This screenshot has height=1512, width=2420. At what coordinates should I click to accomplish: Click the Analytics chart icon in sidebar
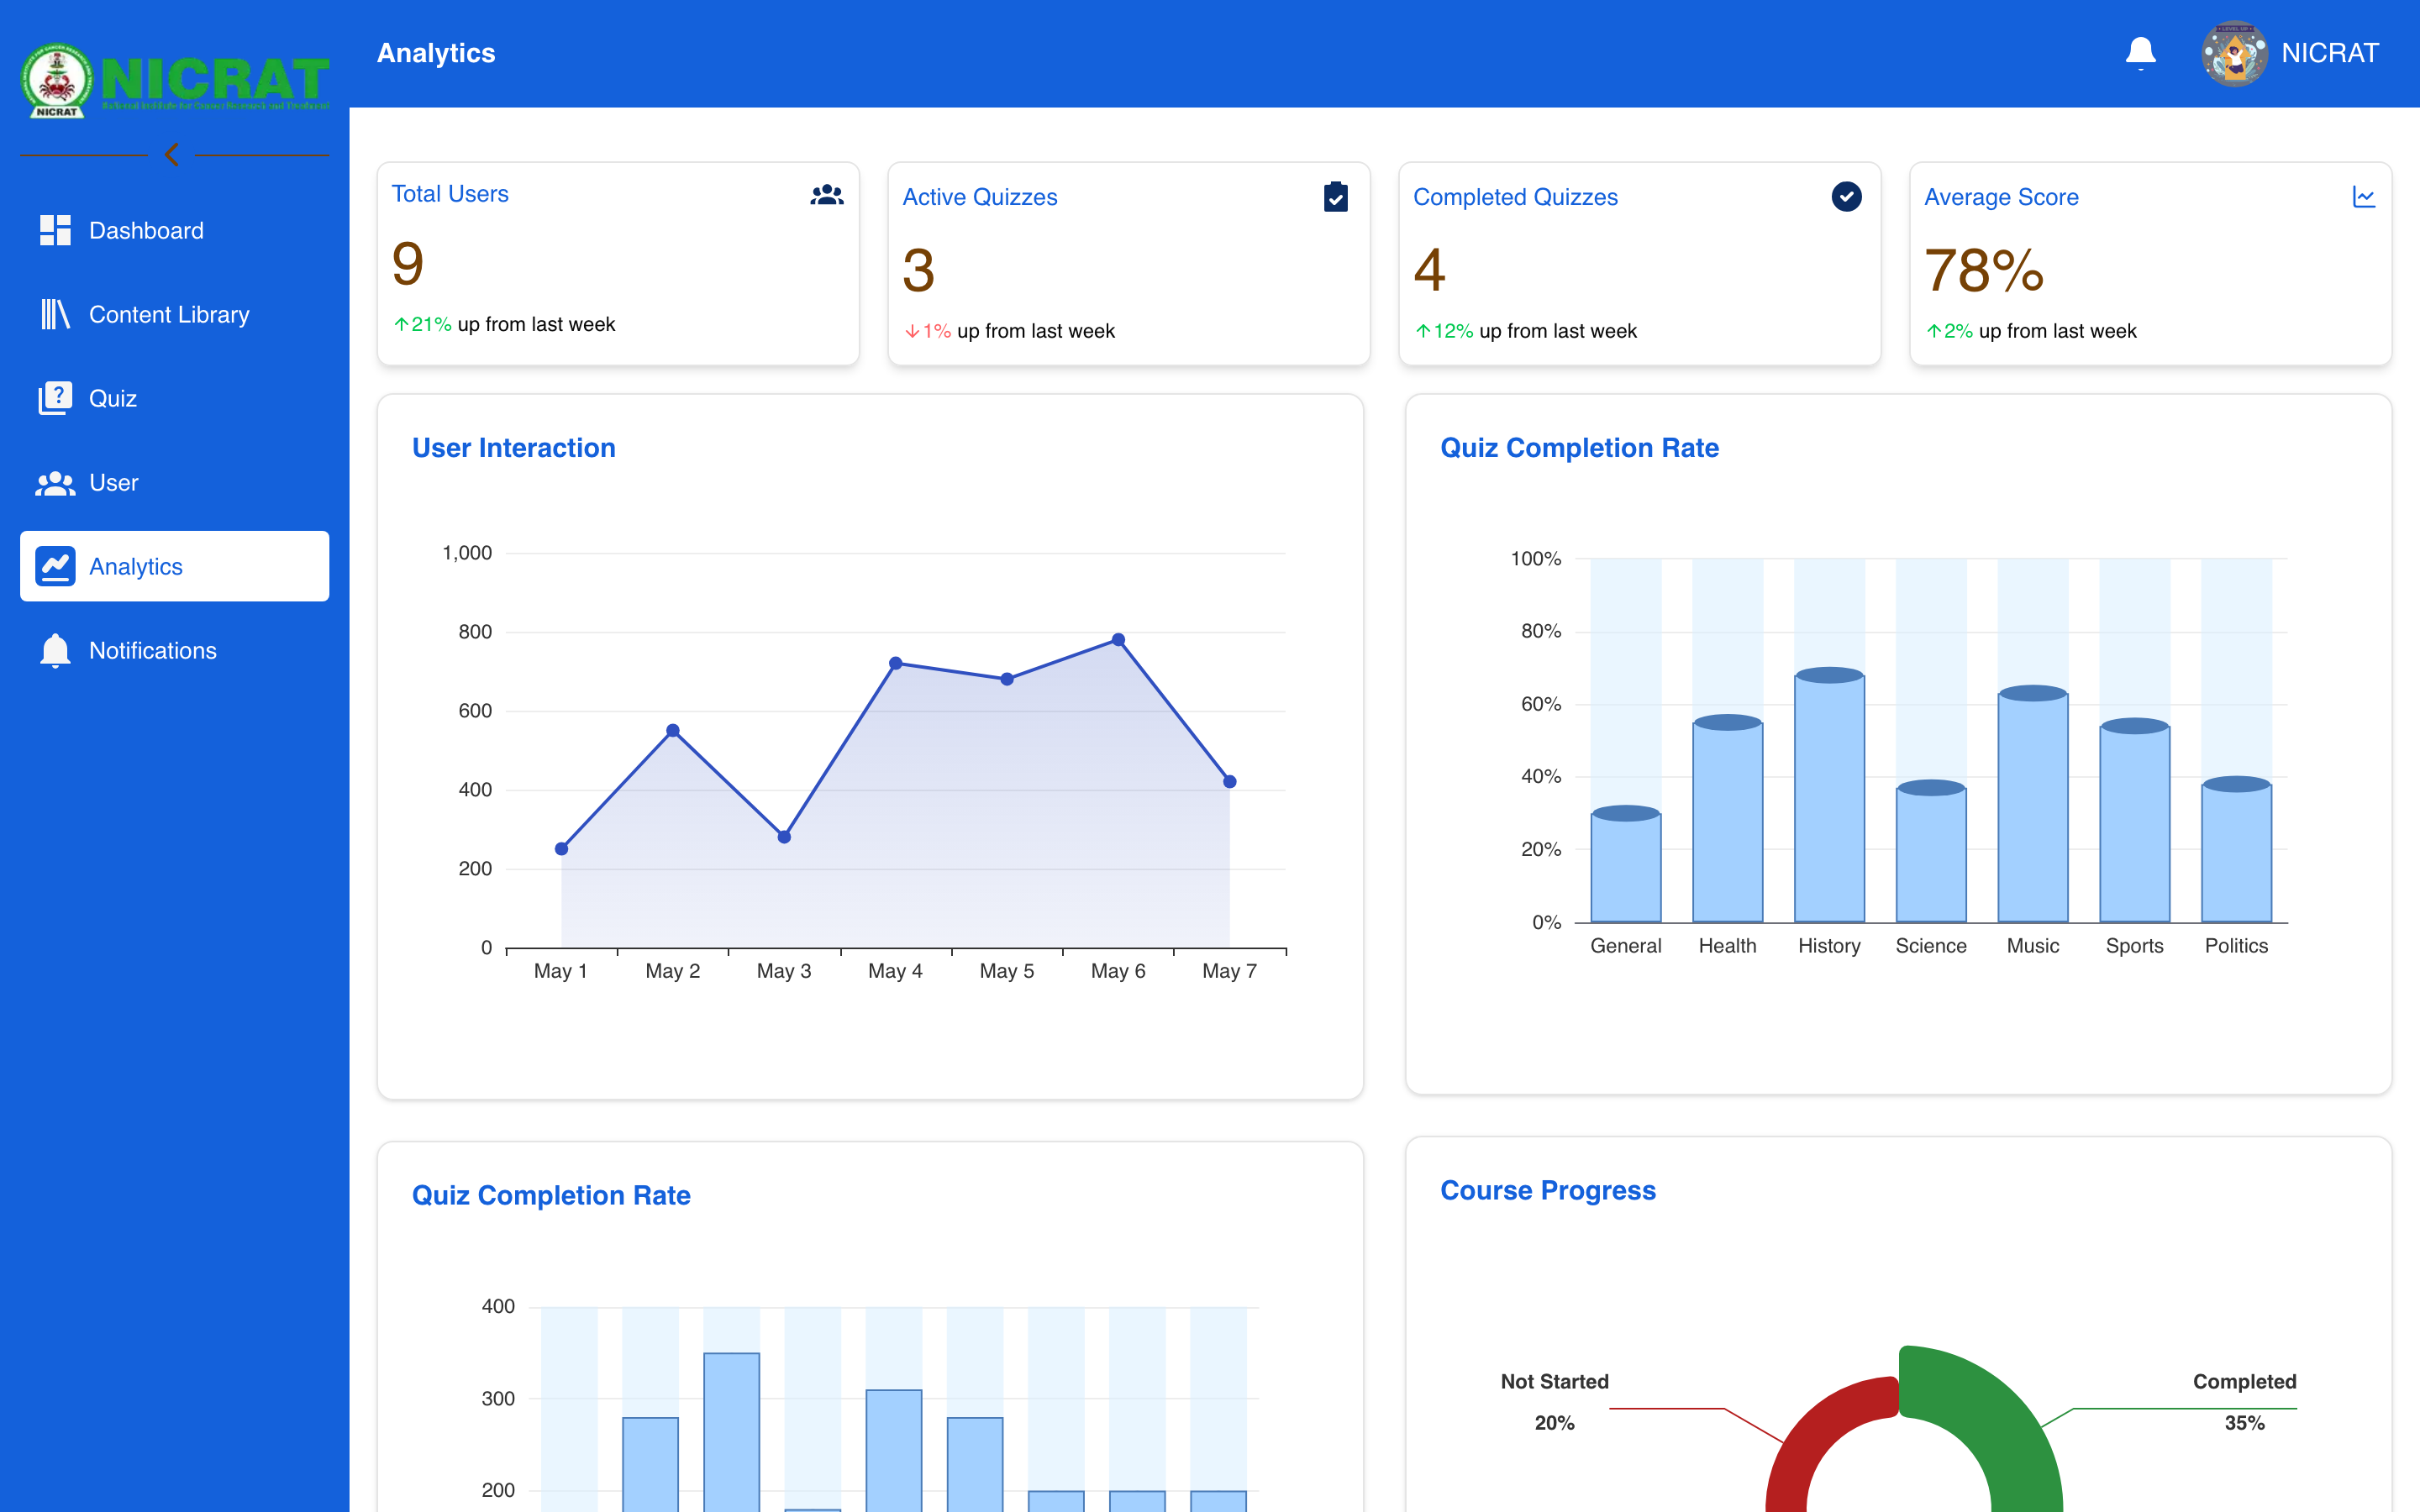[55, 566]
